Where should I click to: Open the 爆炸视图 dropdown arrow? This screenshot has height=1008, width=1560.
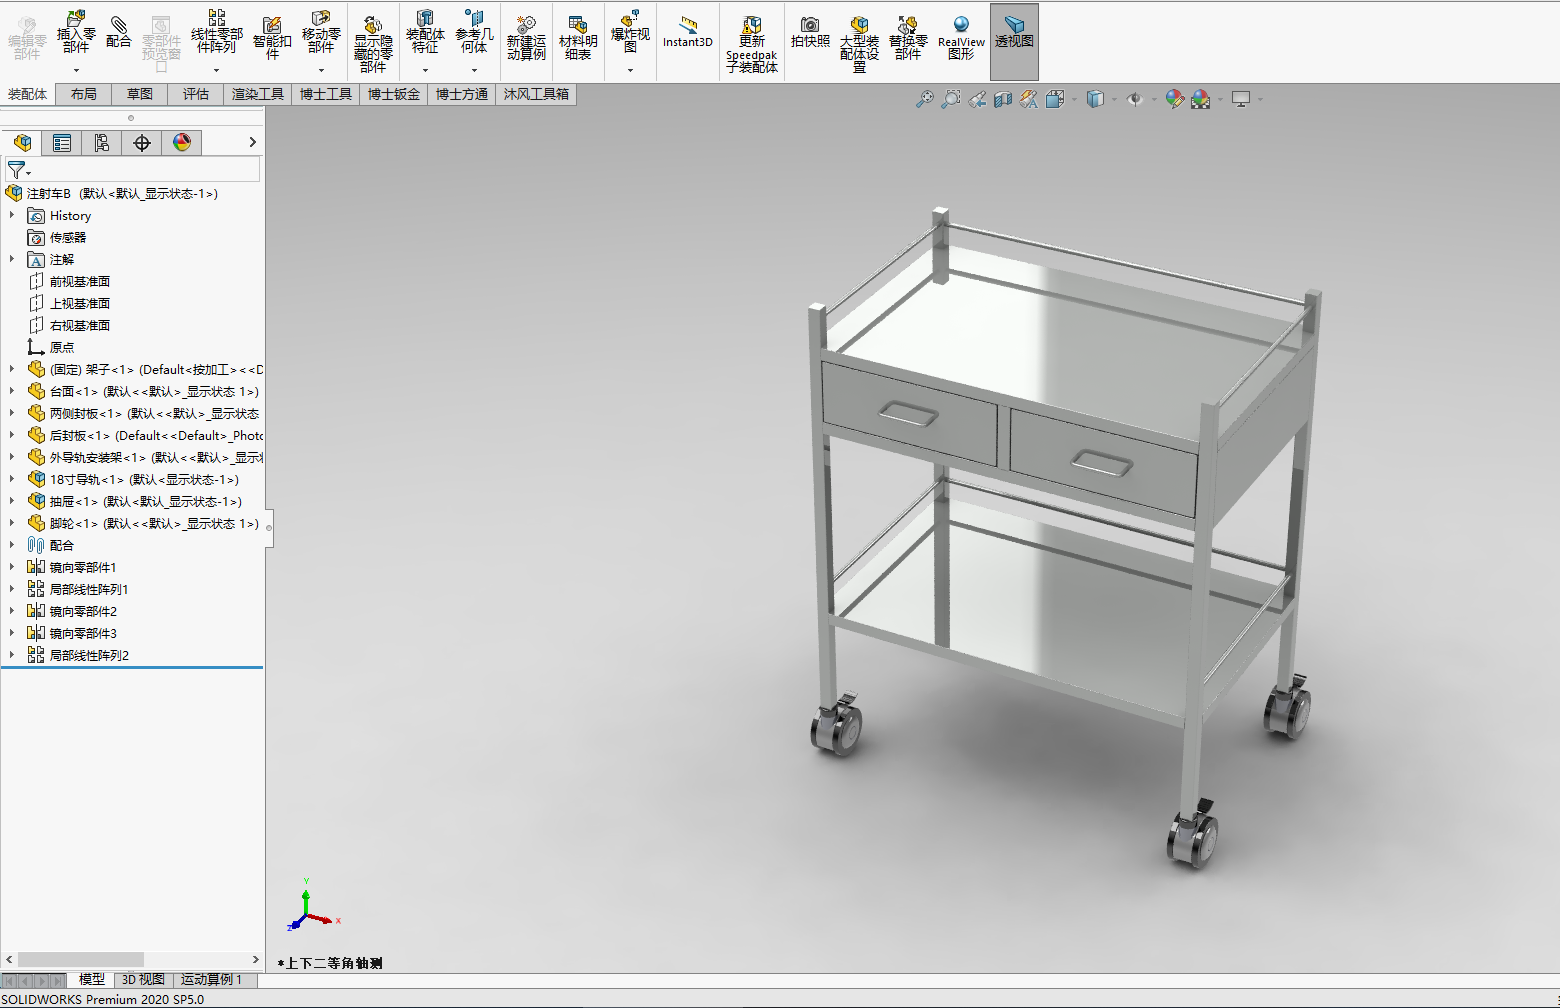[630, 71]
